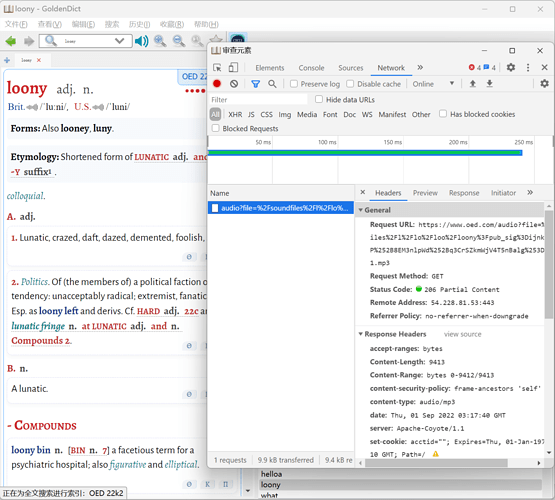The height and width of the screenshot is (500, 555).
Task: Click view source next to Response Headers
Action: tap(463, 334)
